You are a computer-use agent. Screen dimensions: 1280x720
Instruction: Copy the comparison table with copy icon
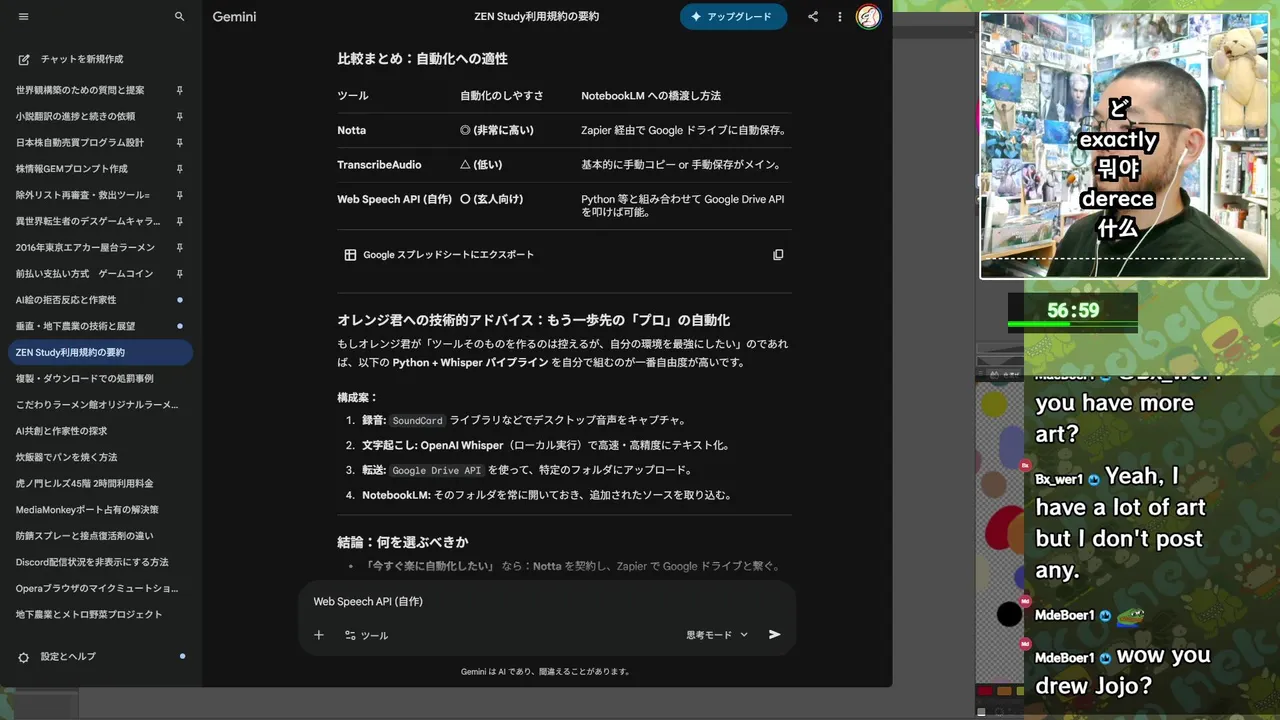pyautogui.click(x=778, y=255)
